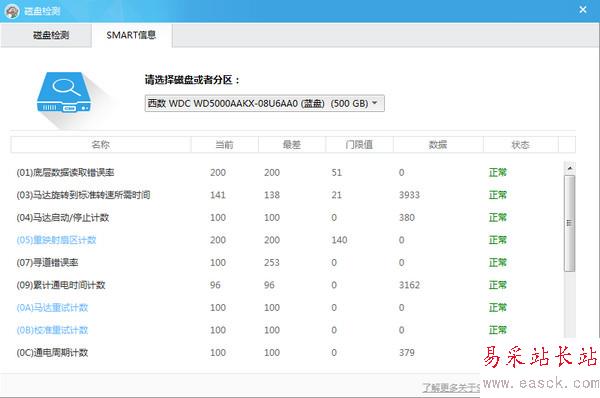Sort by 数据 column header

click(x=438, y=145)
